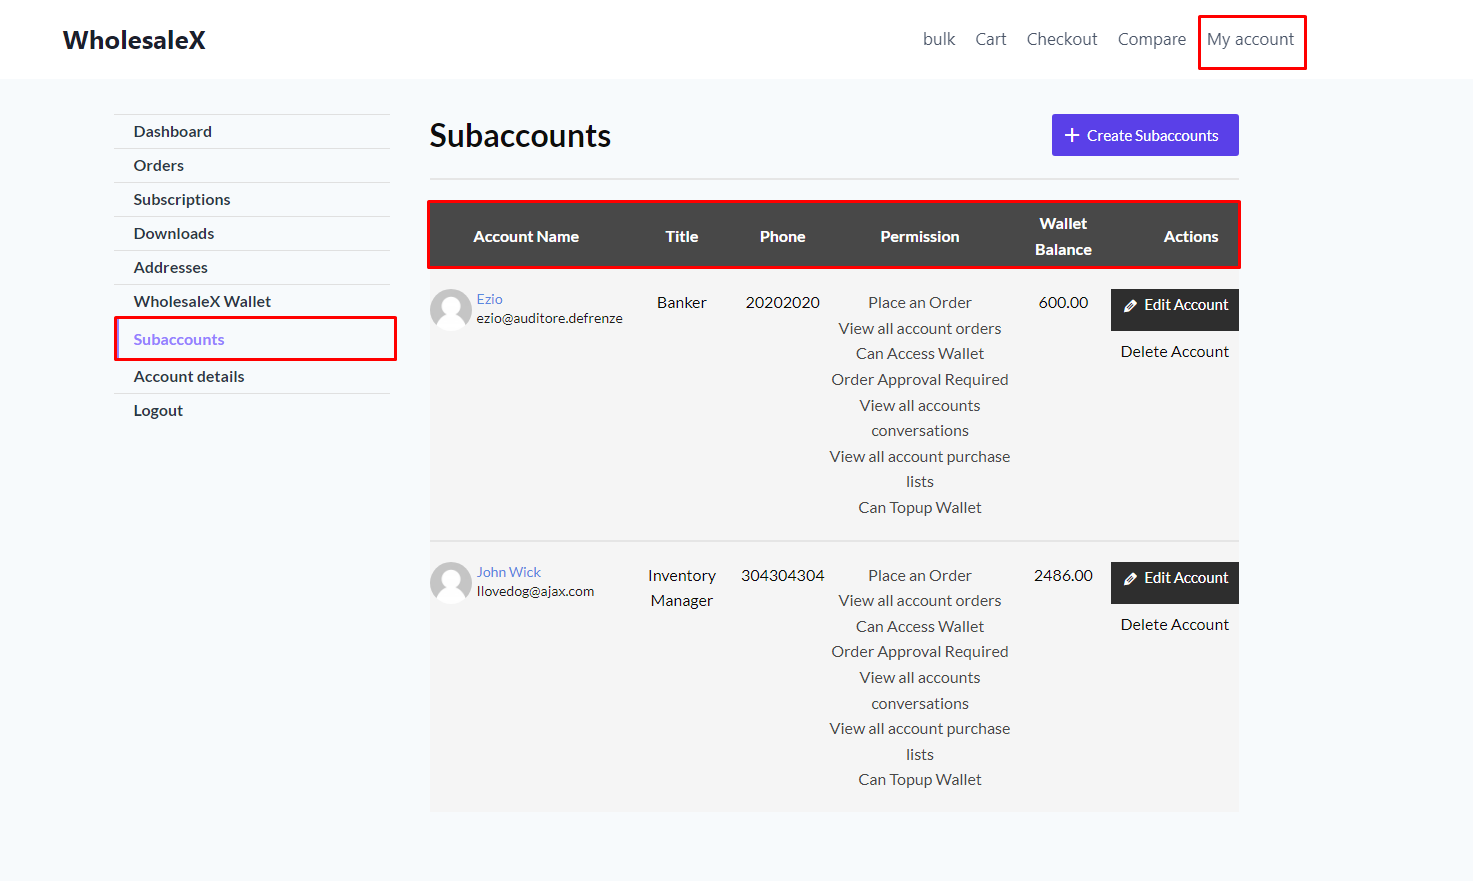The width and height of the screenshot is (1473, 881).
Task: Go to Cart page
Action: (991, 39)
